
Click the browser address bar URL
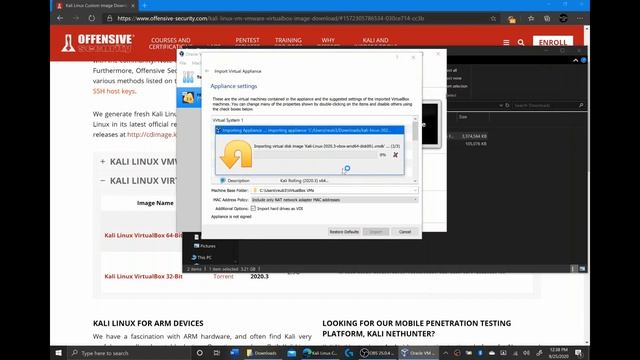(271, 18)
